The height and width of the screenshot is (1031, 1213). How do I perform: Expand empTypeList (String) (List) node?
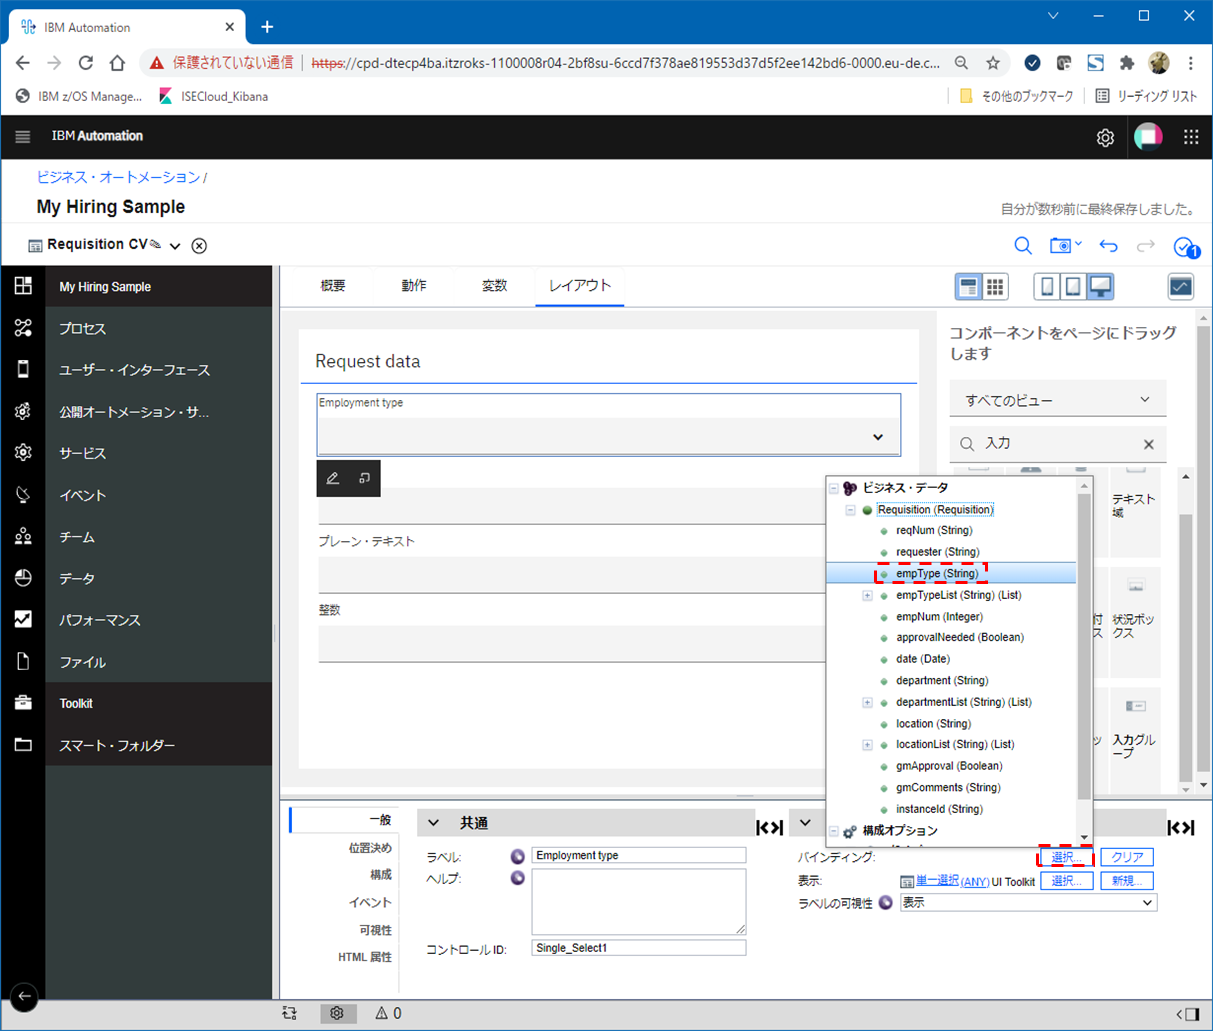[x=867, y=595]
